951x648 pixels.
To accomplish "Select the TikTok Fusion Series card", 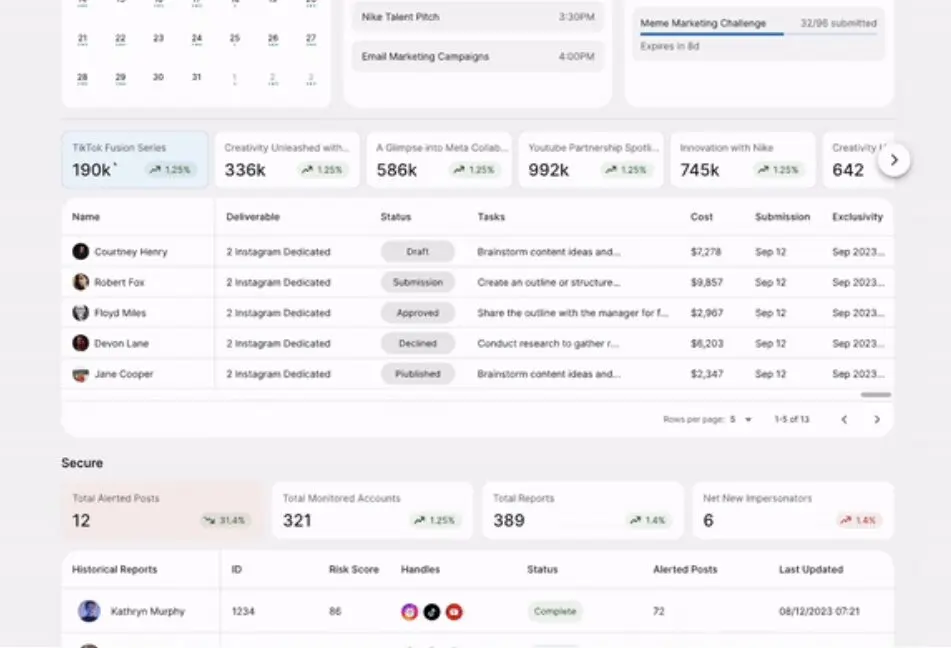I will point(135,160).
